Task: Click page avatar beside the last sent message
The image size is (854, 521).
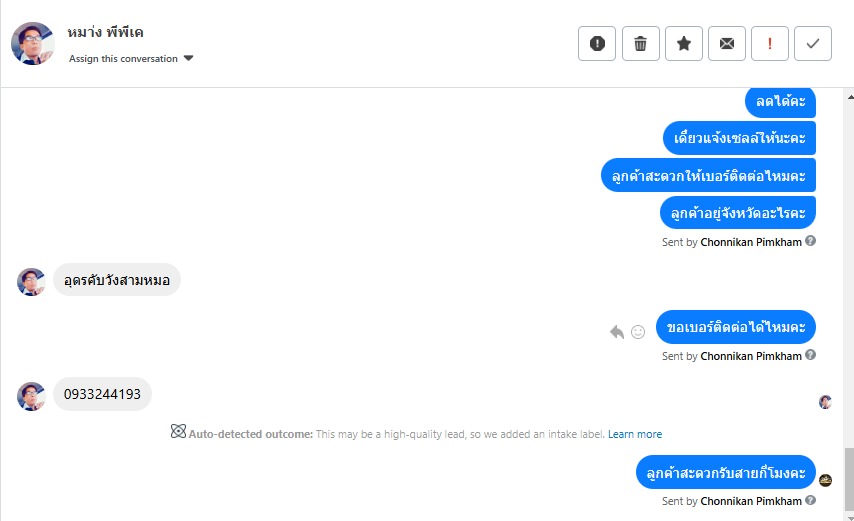Action: 825,480
